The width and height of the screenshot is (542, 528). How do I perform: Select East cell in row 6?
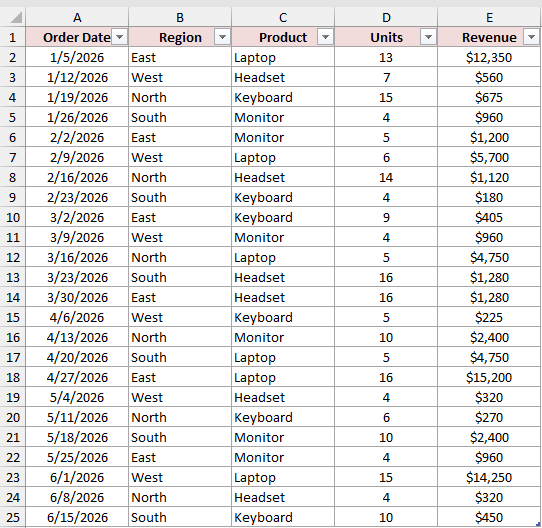tap(180, 137)
